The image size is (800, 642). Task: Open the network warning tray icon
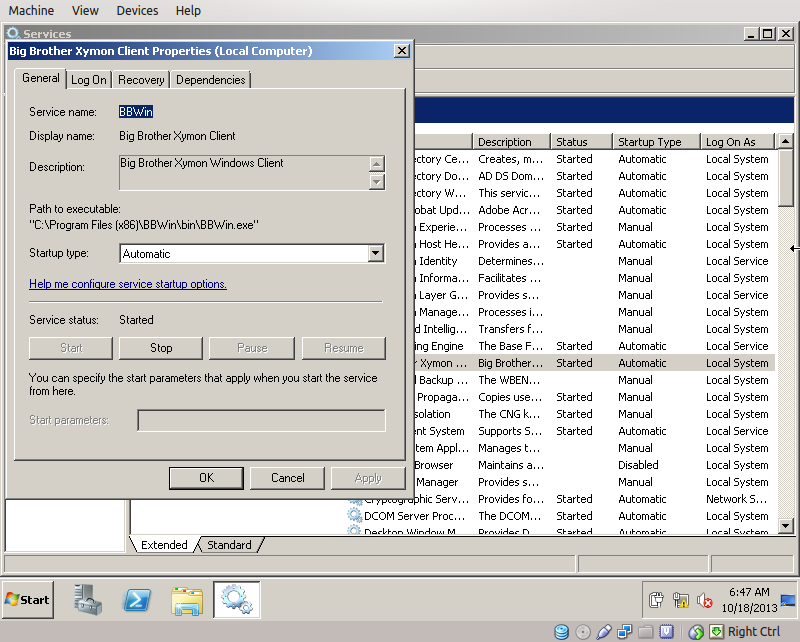click(x=681, y=600)
